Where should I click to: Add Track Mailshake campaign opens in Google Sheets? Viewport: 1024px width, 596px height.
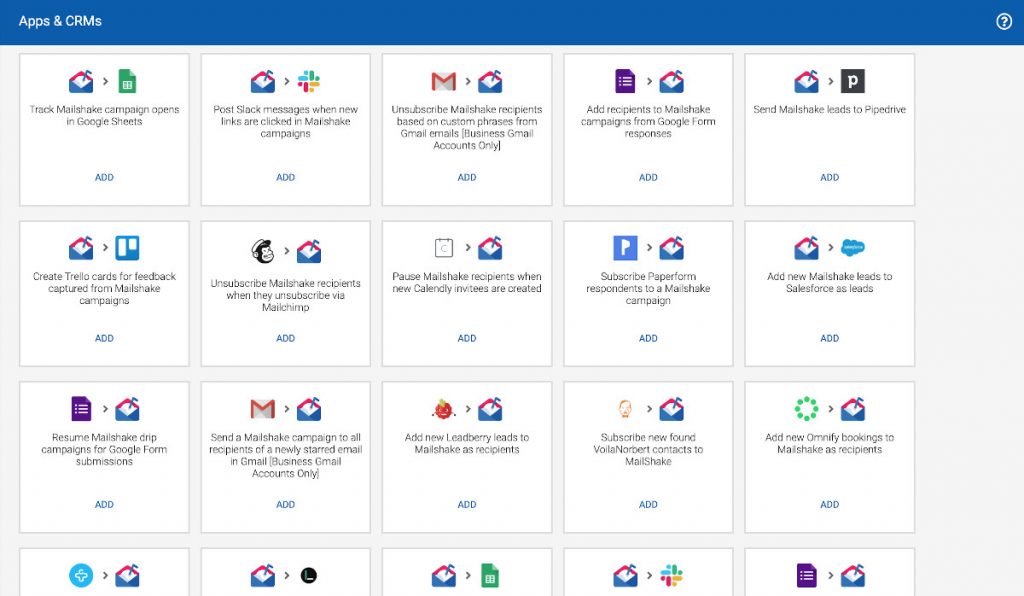pyautogui.click(x=104, y=178)
